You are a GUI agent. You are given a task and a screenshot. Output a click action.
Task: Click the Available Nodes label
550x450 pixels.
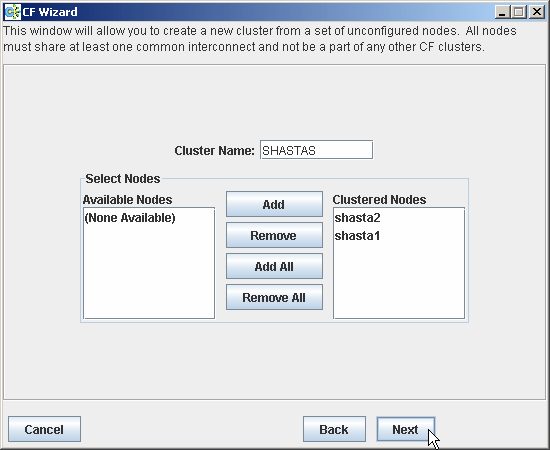click(128, 200)
